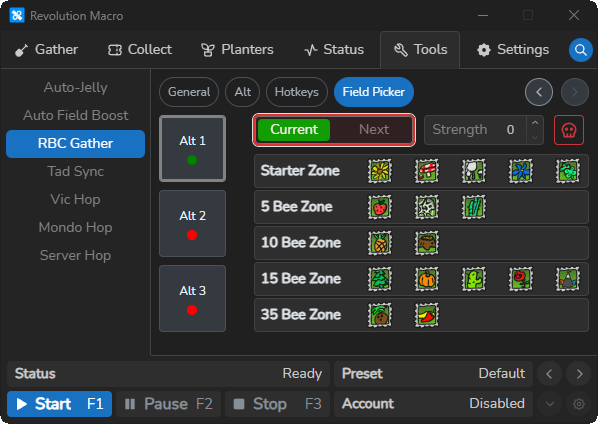598x424 pixels.
Task: Click the red skull button
Action: point(569,130)
